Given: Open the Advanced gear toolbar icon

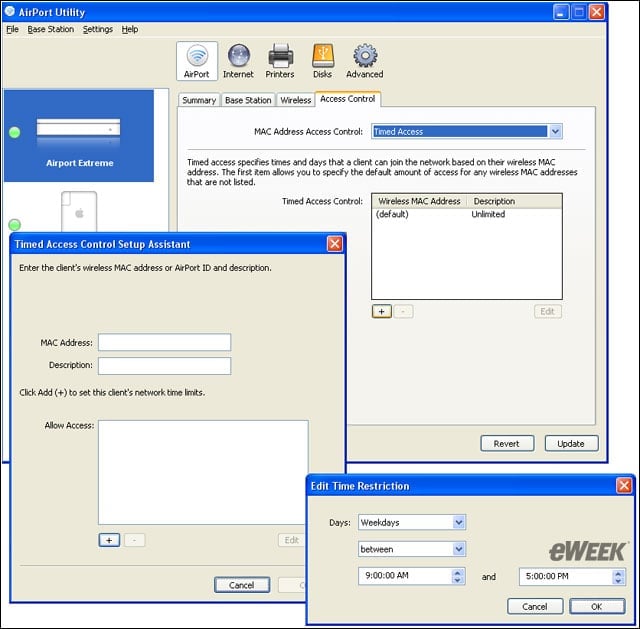Looking at the screenshot, I should tap(364, 61).
